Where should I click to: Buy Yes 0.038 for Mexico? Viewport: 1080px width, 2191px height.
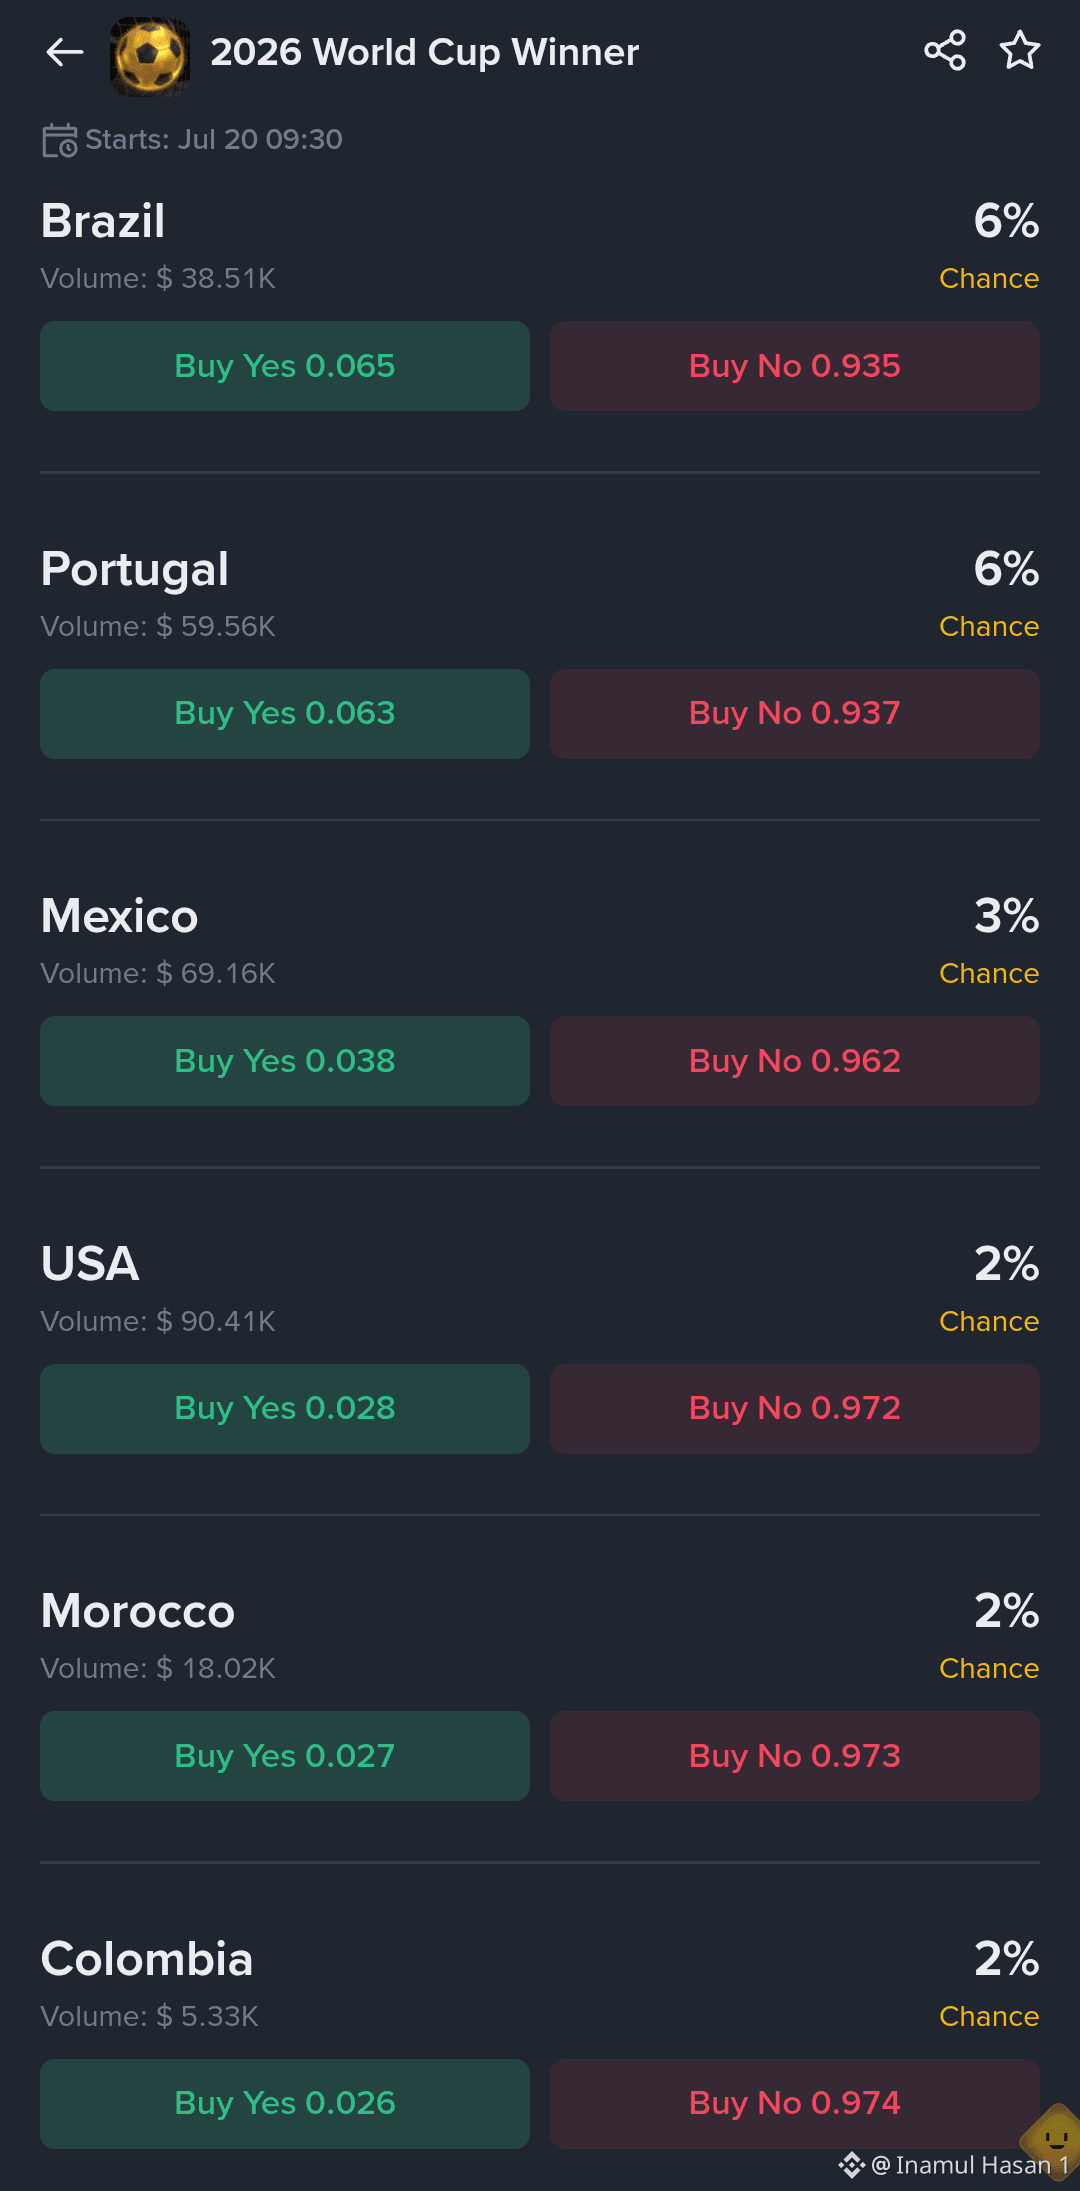tap(285, 1061)
